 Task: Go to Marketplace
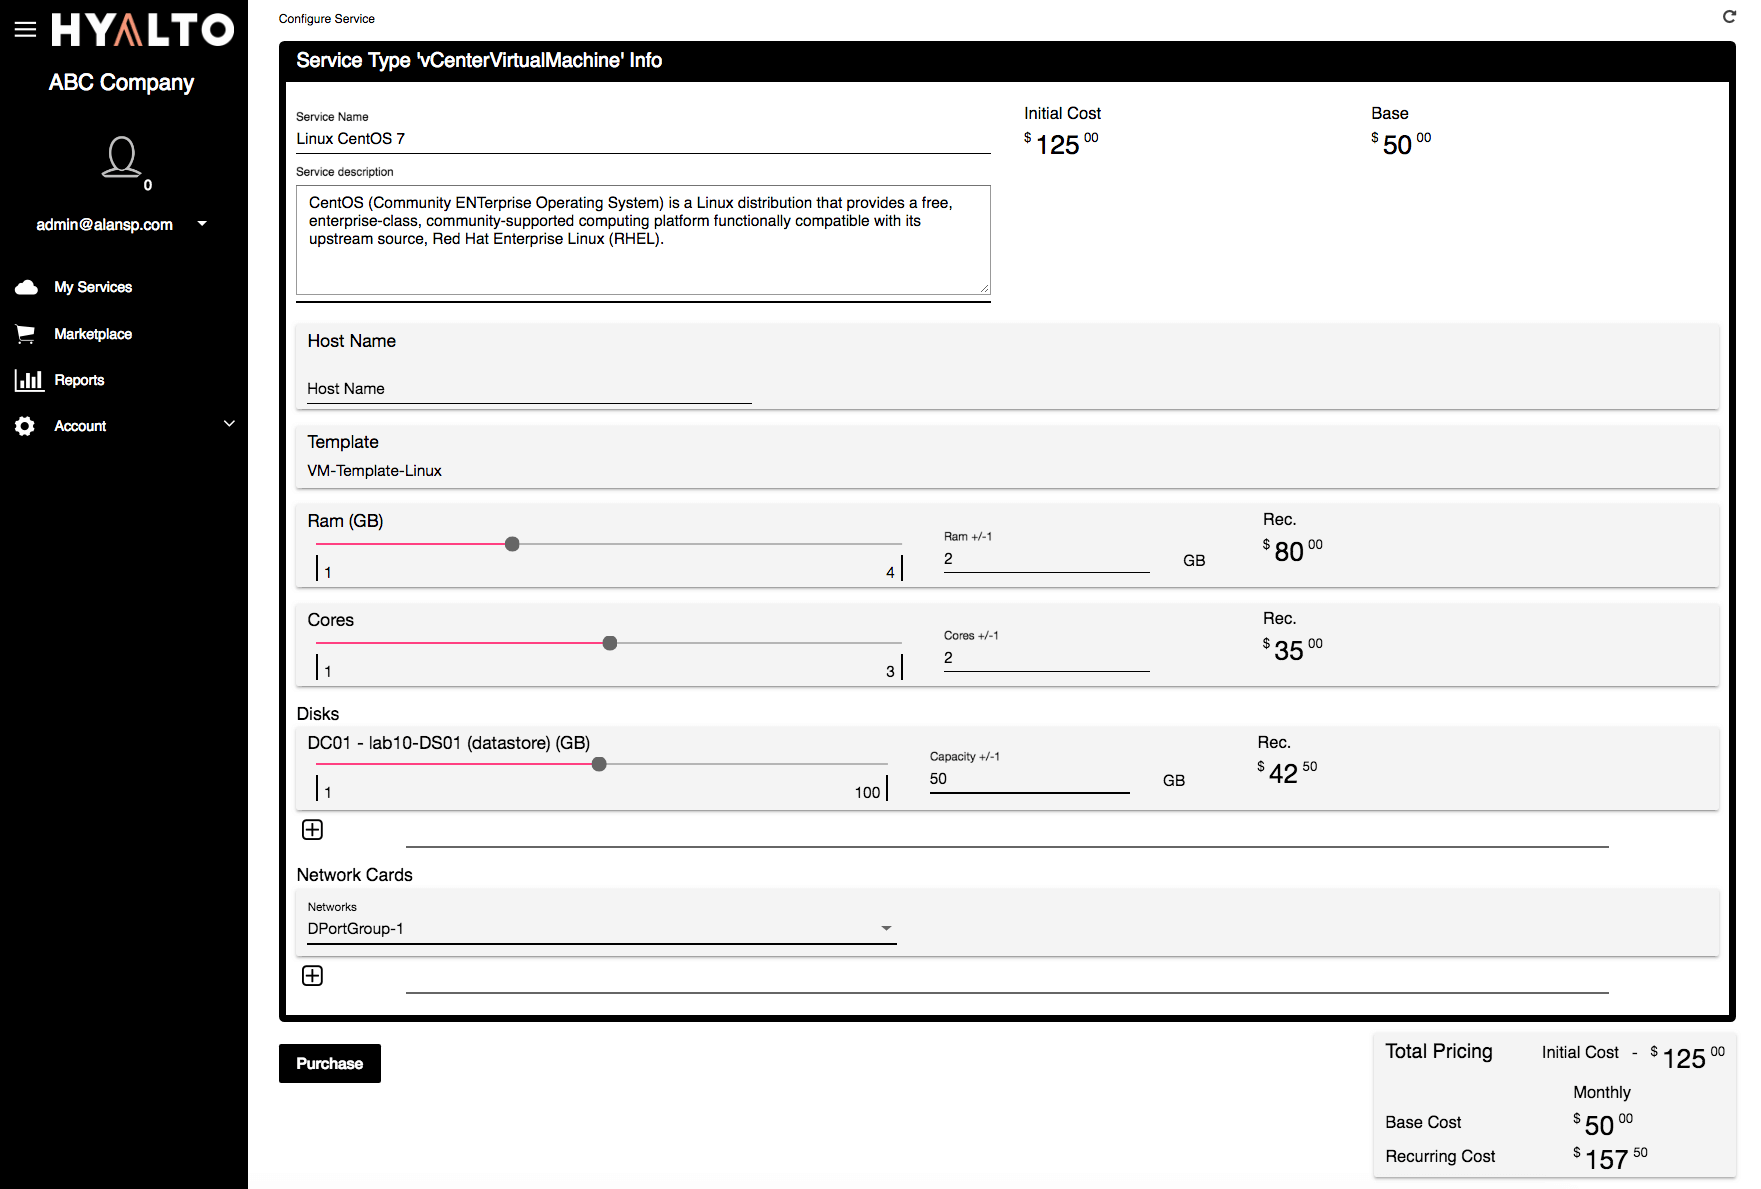pos(93,334)
